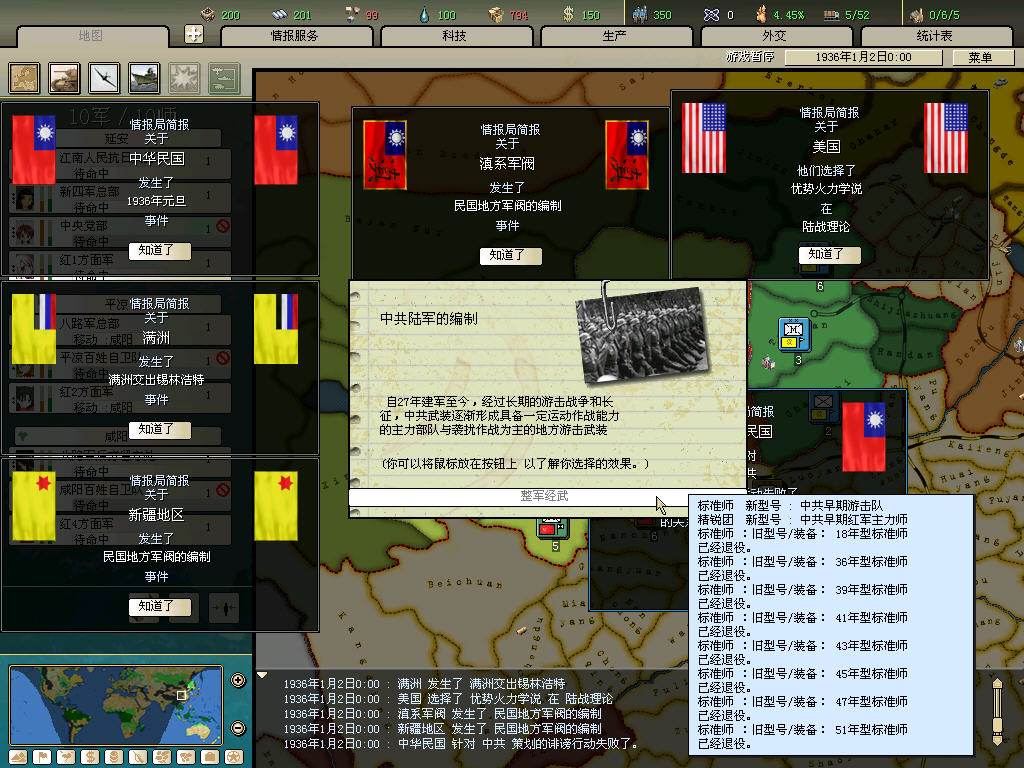Zoom in the minimap with plus button
The image size is (1024, 768).
pos(238,680)
